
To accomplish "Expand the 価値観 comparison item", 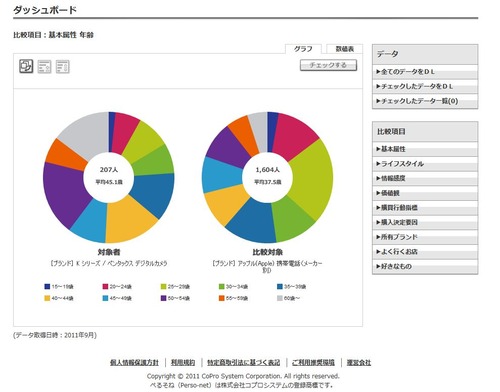I will (425, 193).
